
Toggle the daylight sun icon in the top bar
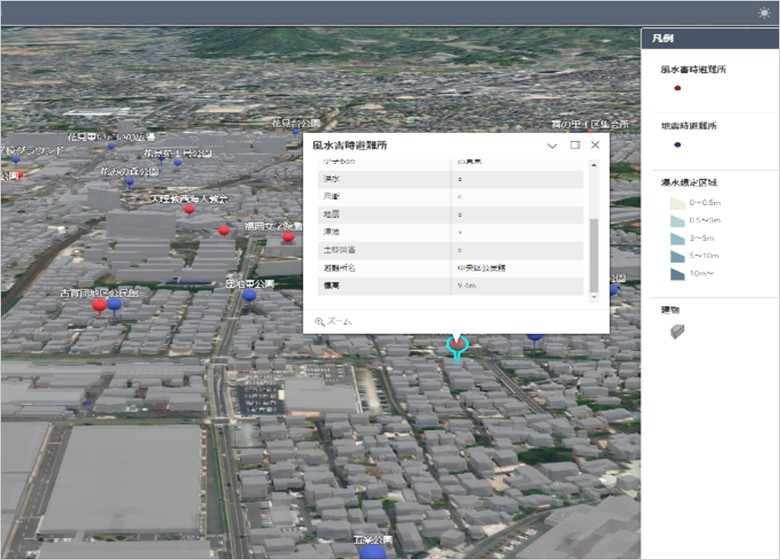coord(764,13)
